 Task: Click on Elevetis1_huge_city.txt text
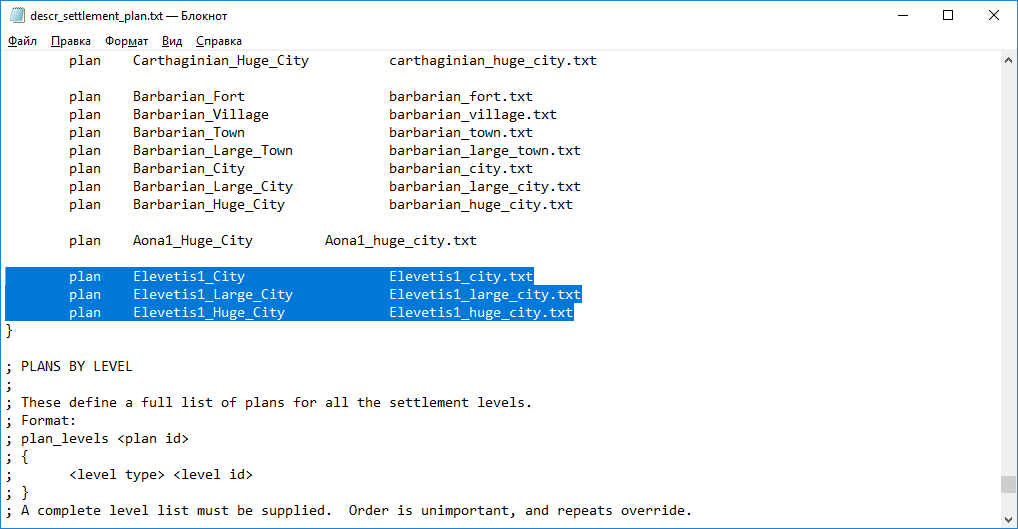(x=481, y=313)
